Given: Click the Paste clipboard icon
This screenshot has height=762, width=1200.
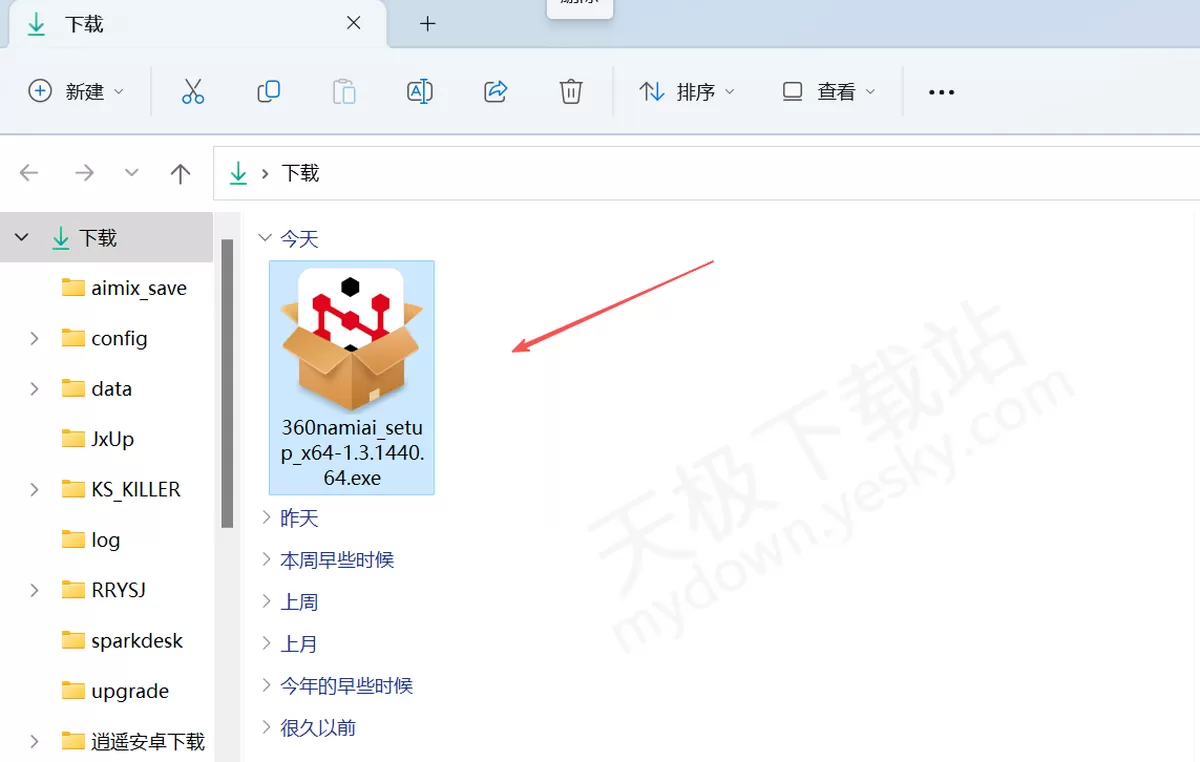Looking at the screenshot, I should tap(344, 92).
